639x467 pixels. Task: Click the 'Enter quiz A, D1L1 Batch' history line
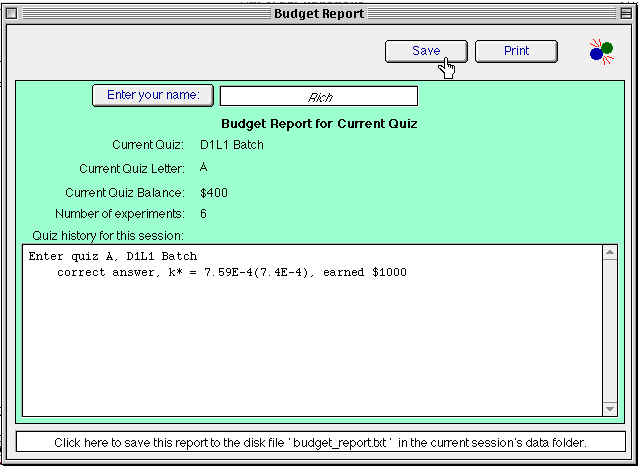[113, 257]
